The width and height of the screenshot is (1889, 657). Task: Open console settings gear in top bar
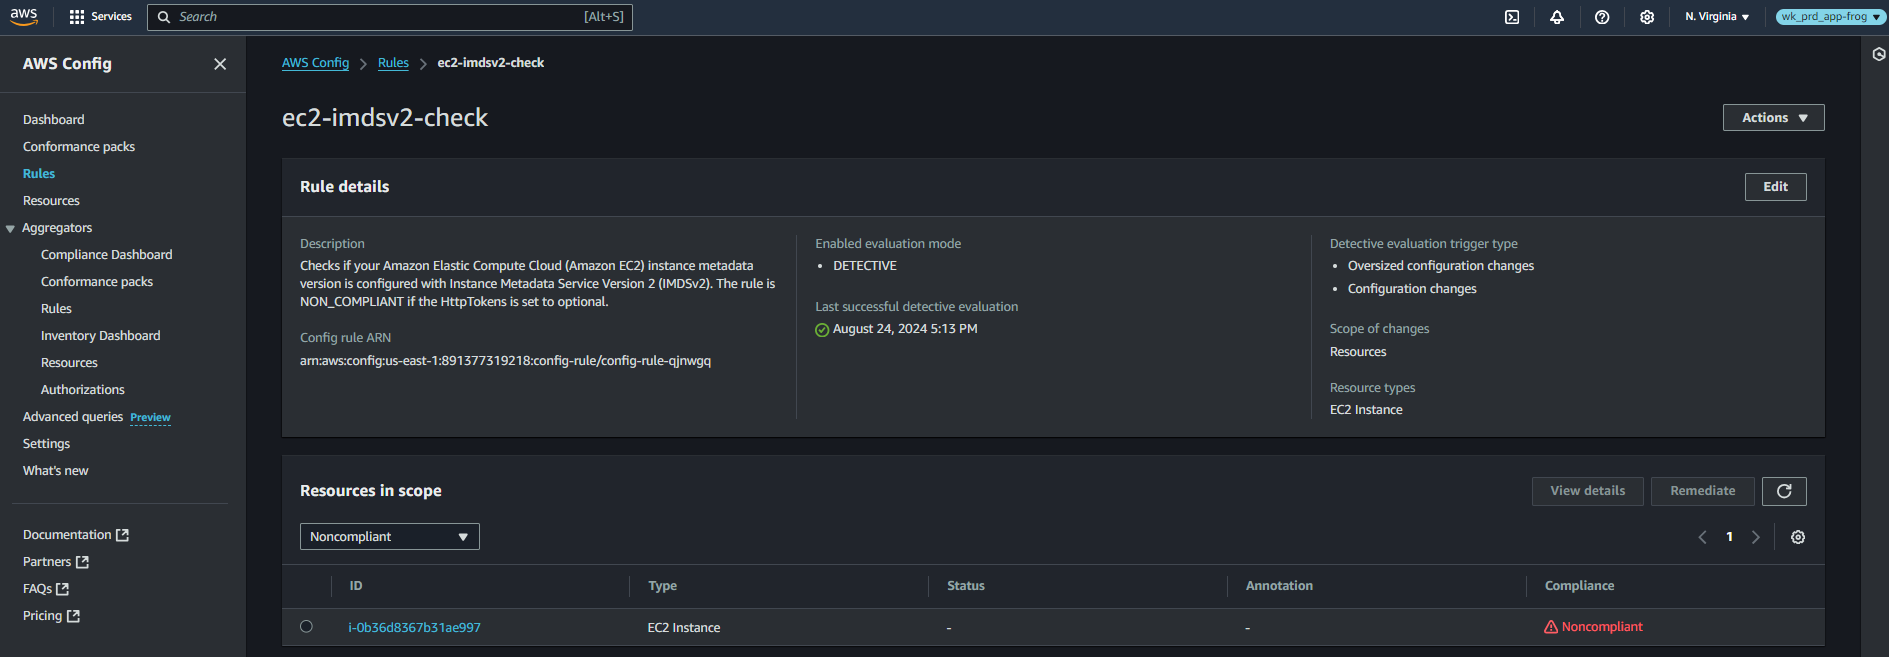point(1647,17)
